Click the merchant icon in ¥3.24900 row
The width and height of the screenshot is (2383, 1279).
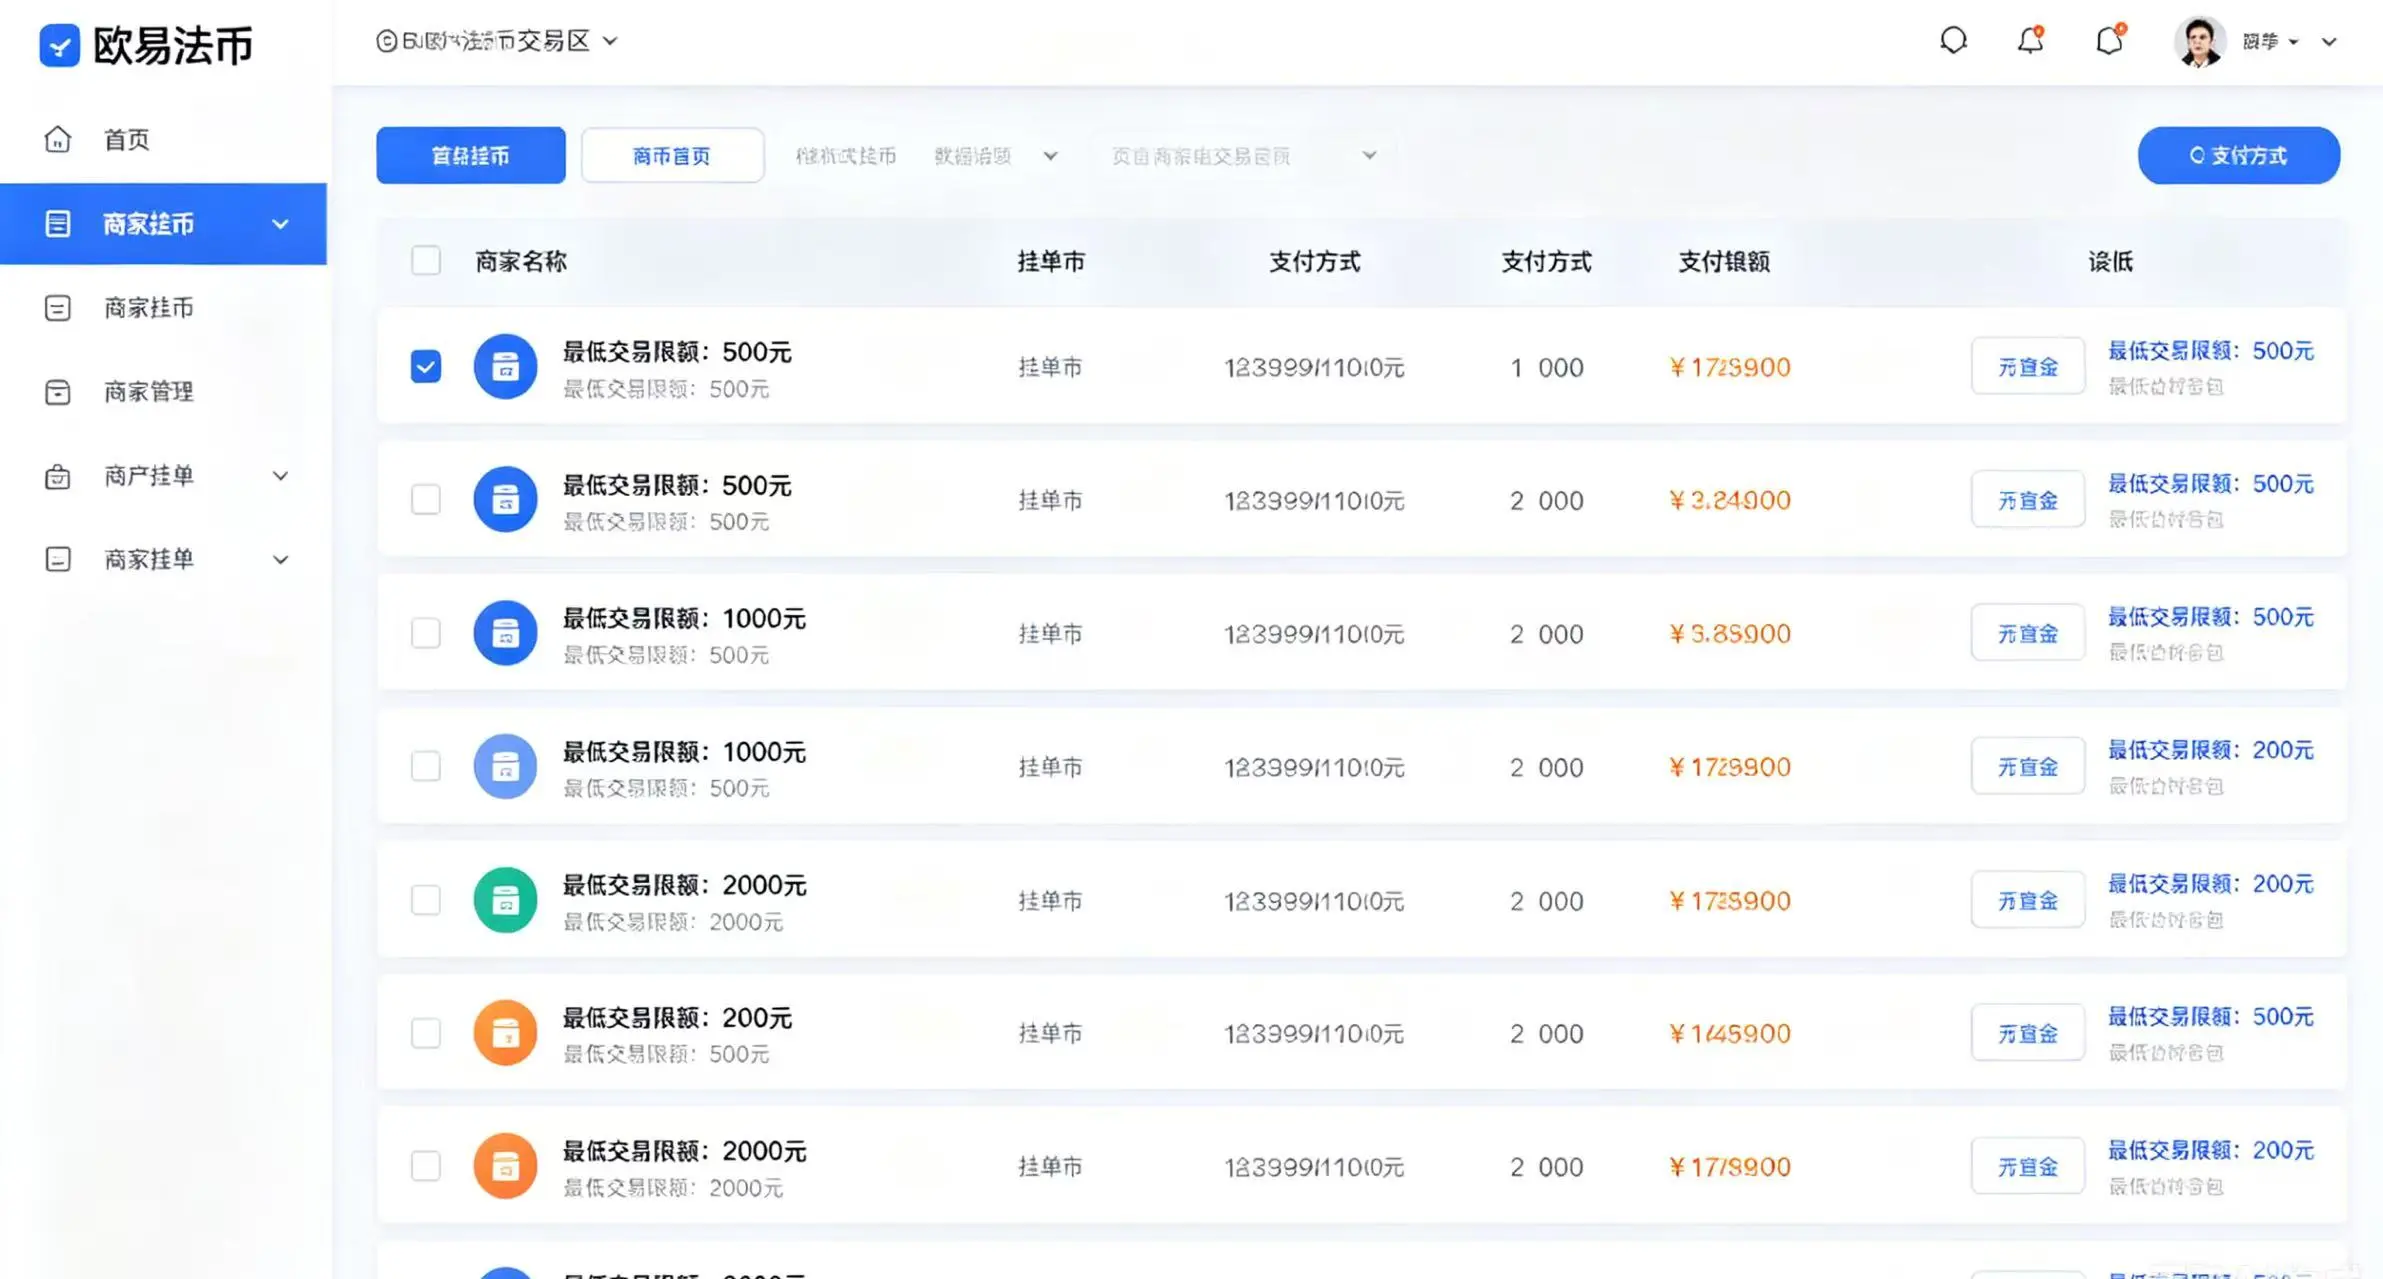(505, 499)
